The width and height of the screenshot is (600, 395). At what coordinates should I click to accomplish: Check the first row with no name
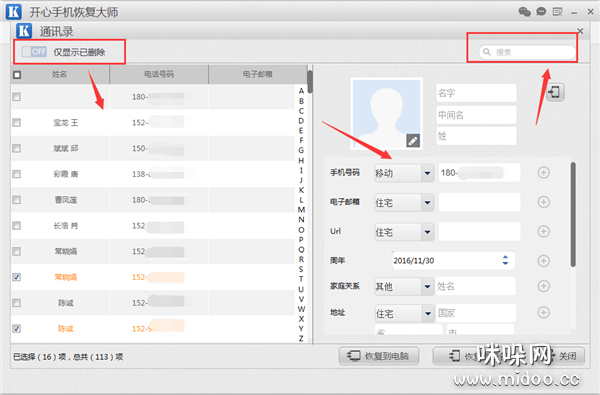point(16,97)
